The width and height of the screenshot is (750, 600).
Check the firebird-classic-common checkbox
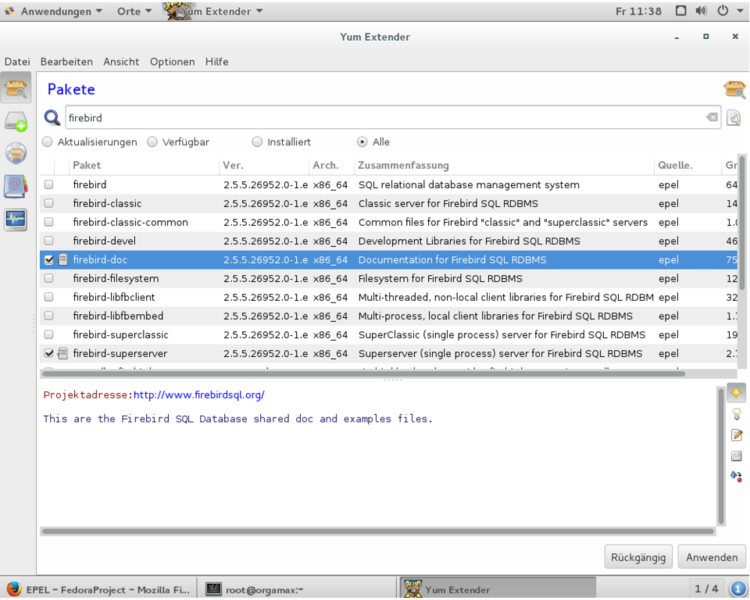pos(49,222)
